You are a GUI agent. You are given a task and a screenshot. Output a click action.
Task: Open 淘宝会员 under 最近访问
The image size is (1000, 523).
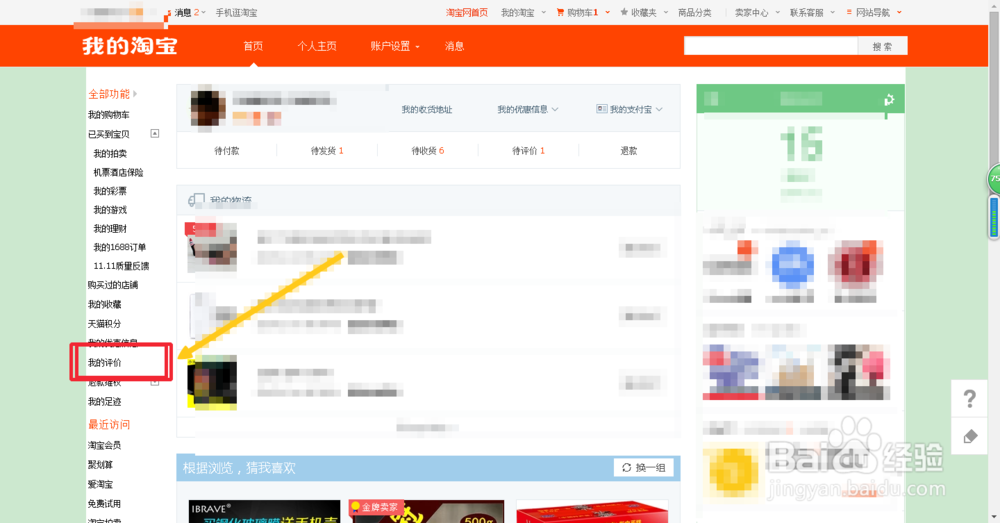[x=104, y=445]
